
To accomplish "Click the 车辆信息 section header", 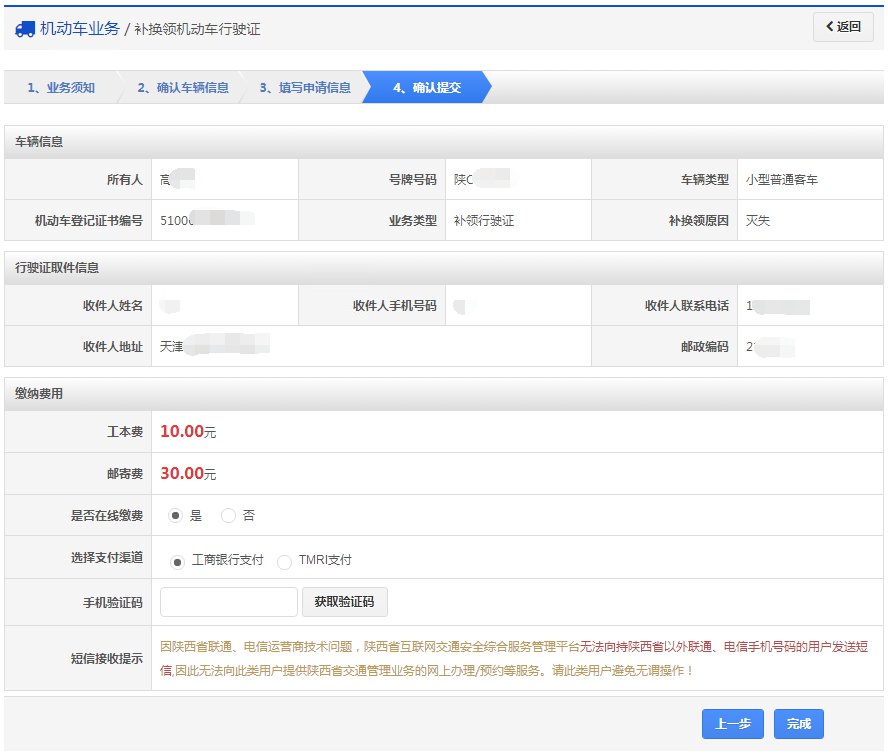I will tap(40, 142).
